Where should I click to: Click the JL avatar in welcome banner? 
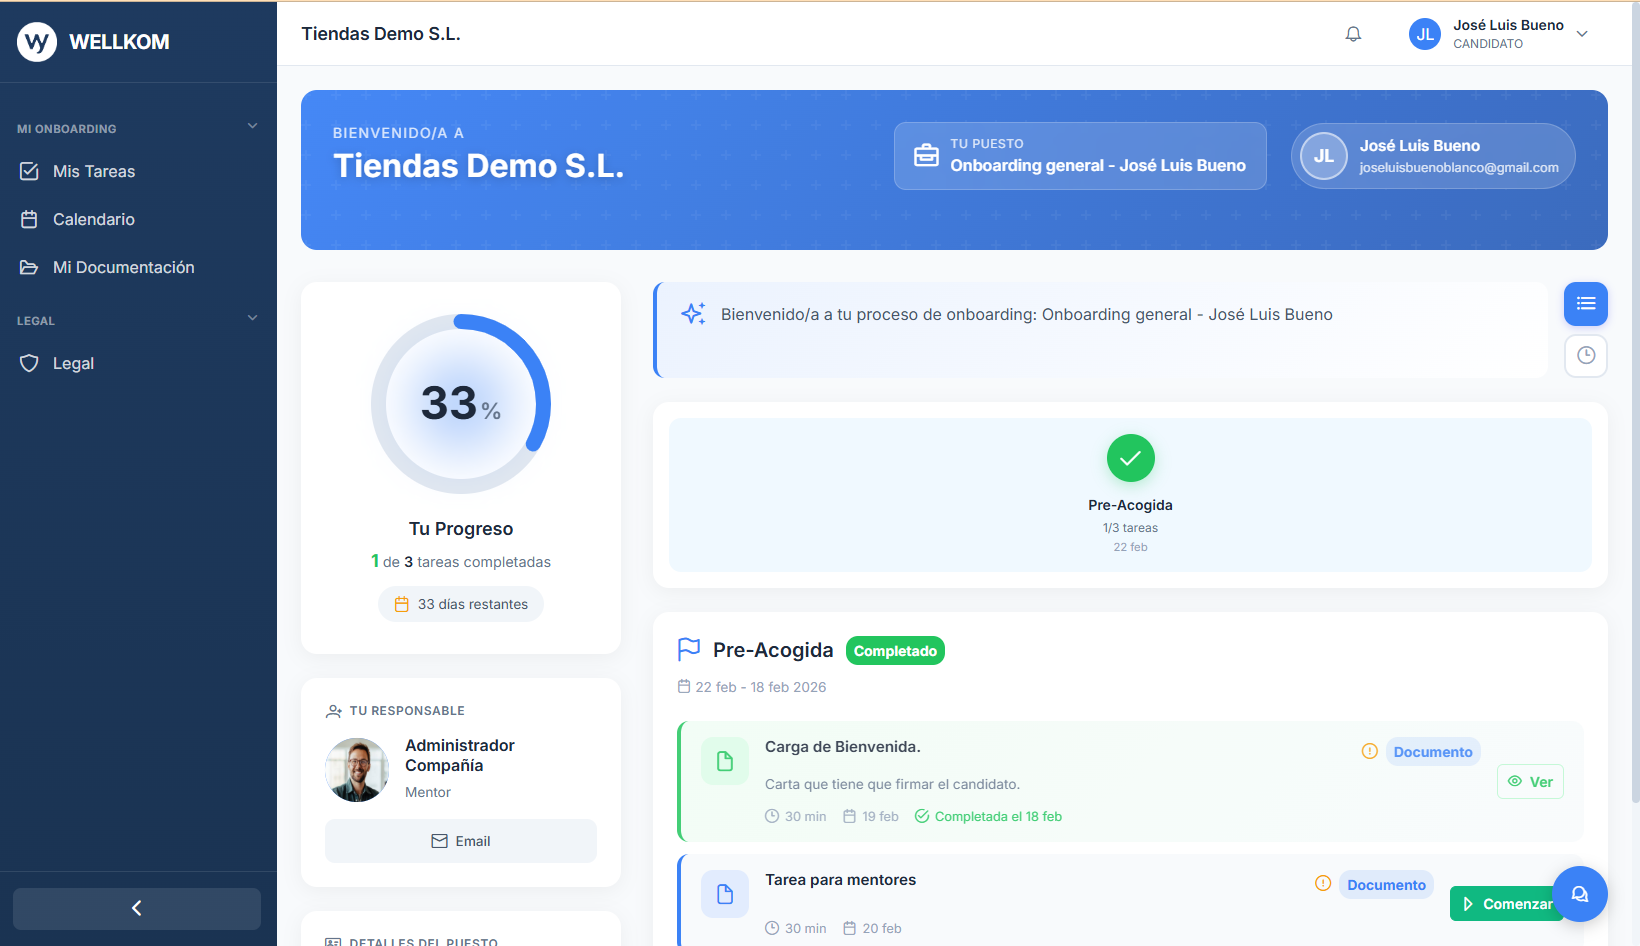1323,156
